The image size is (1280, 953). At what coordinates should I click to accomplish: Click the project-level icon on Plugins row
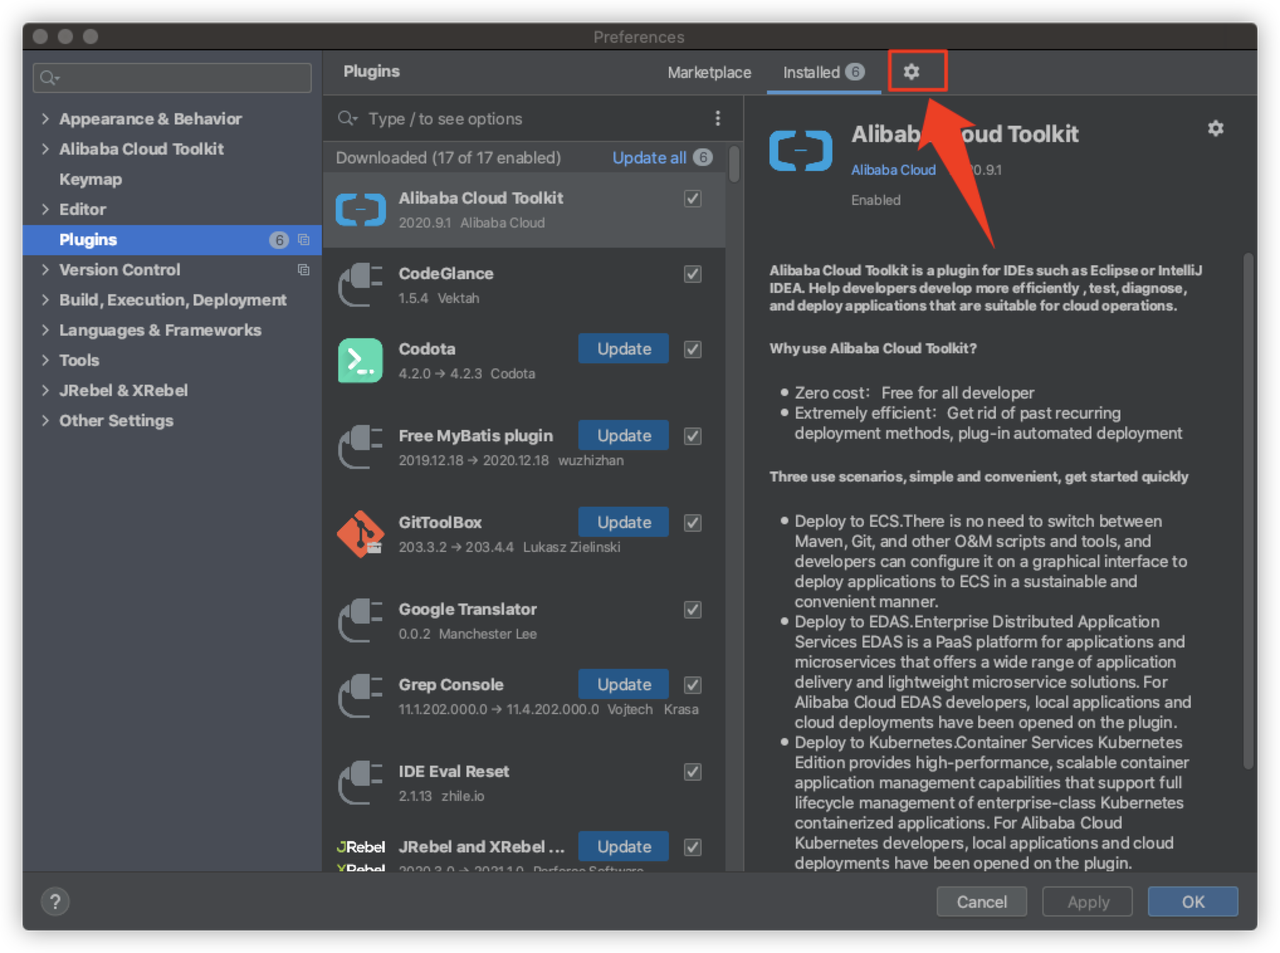pyautogui.click(x=303, y=240)
